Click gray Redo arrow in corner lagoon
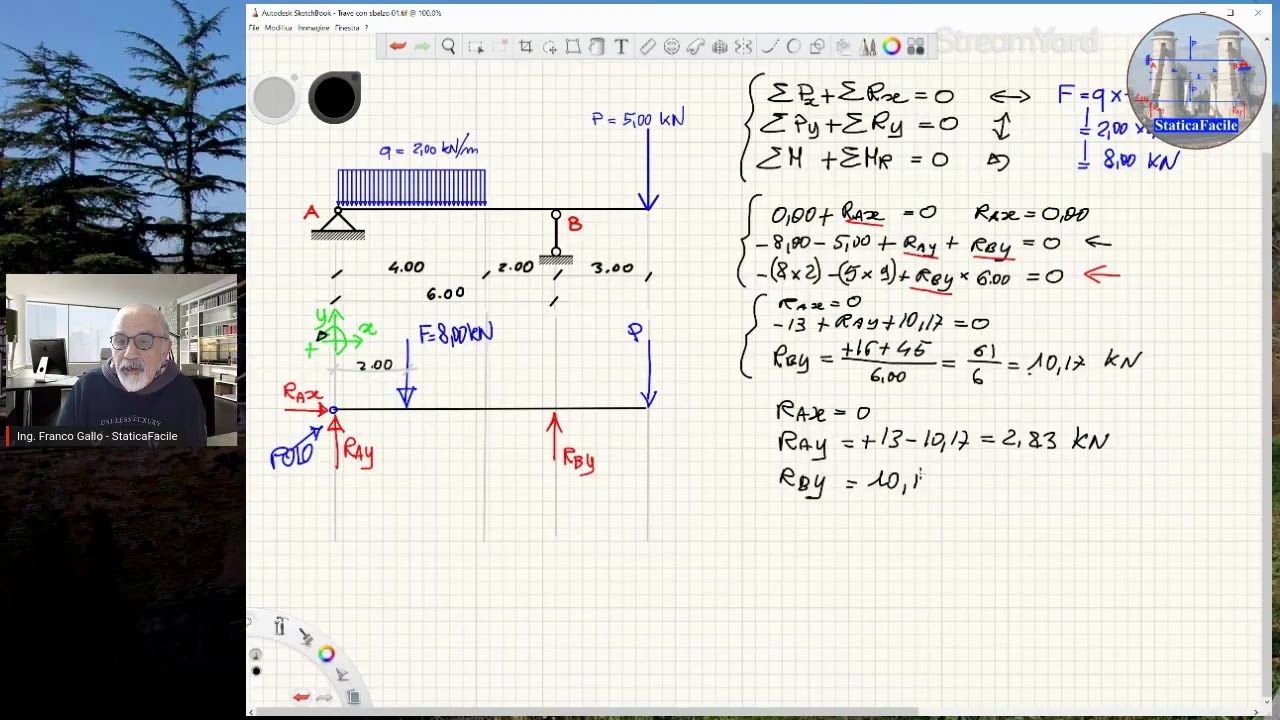 click(324, 697)
